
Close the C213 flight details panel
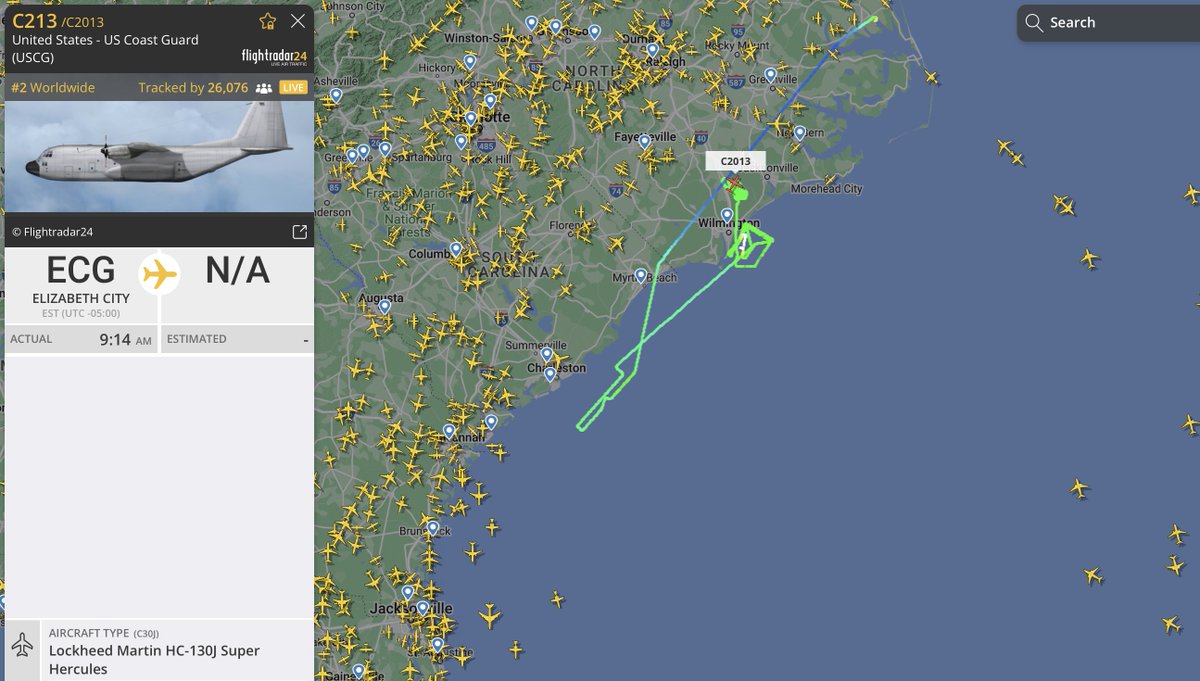(x=298, y=21)
